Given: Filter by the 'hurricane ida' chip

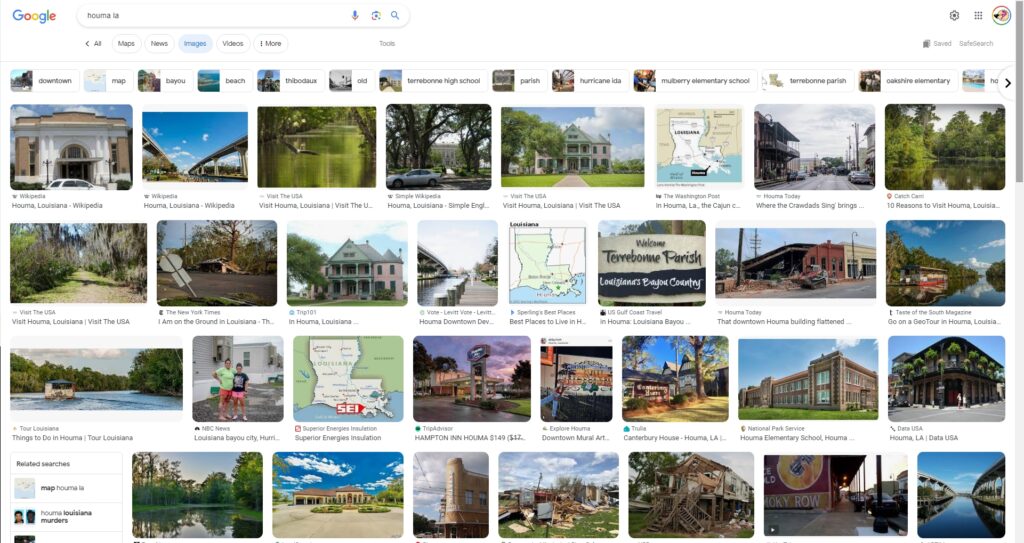Looking at the screenshot, I should click(x=590, y=81).
